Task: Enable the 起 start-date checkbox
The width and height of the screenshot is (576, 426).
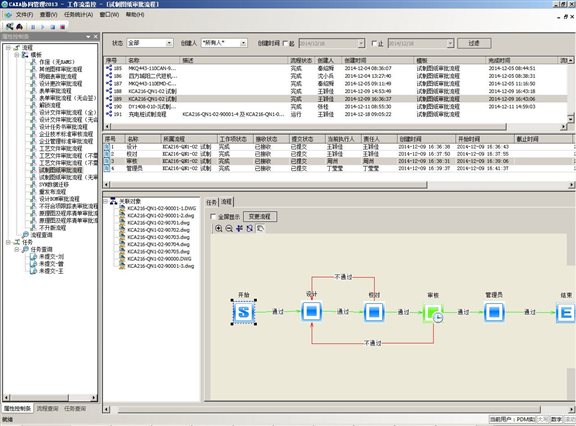Action: coord(285,43)
